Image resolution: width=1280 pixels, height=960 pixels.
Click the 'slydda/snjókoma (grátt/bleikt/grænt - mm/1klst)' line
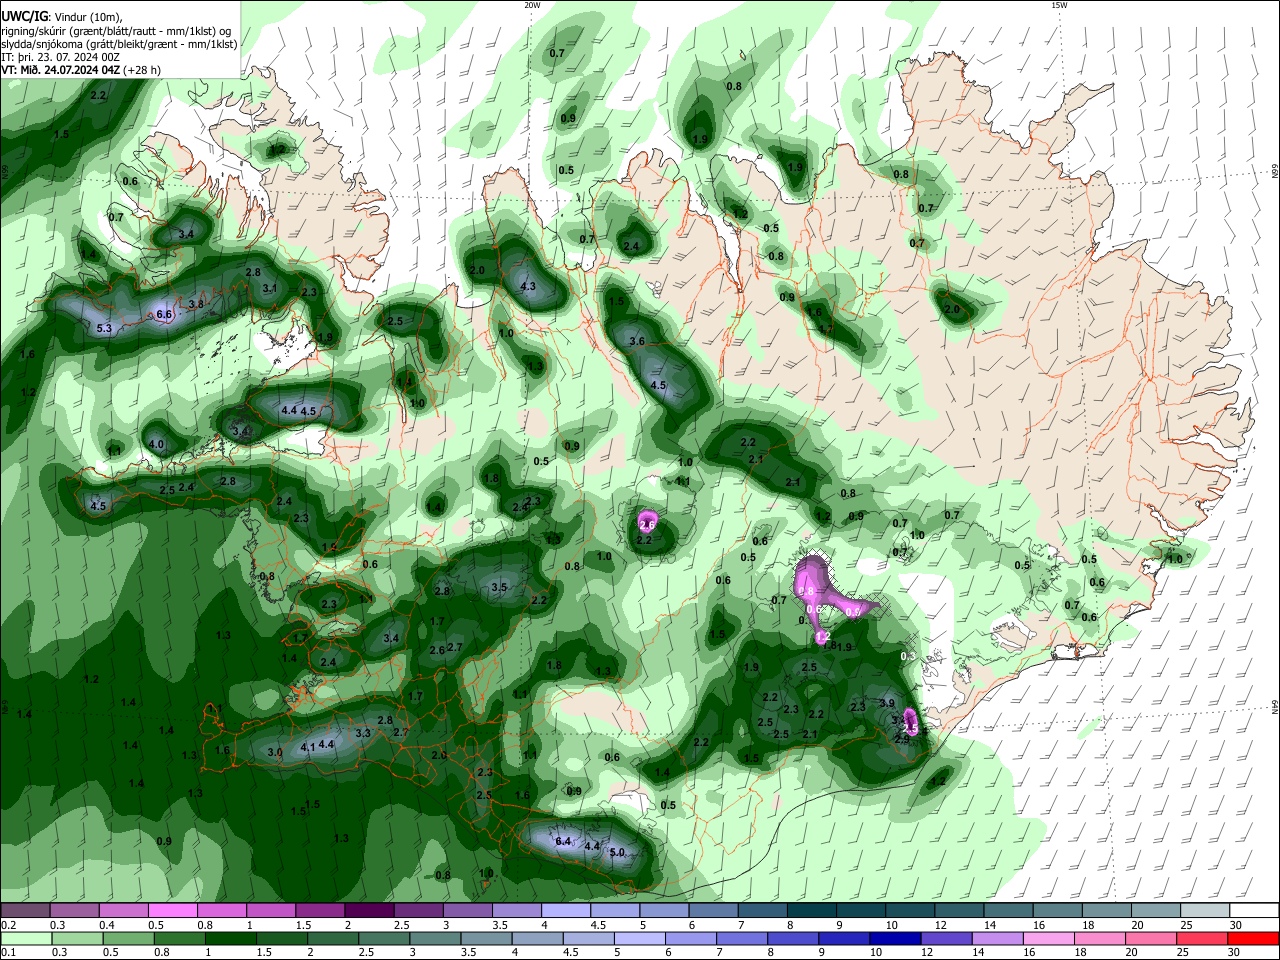[119, 44]
